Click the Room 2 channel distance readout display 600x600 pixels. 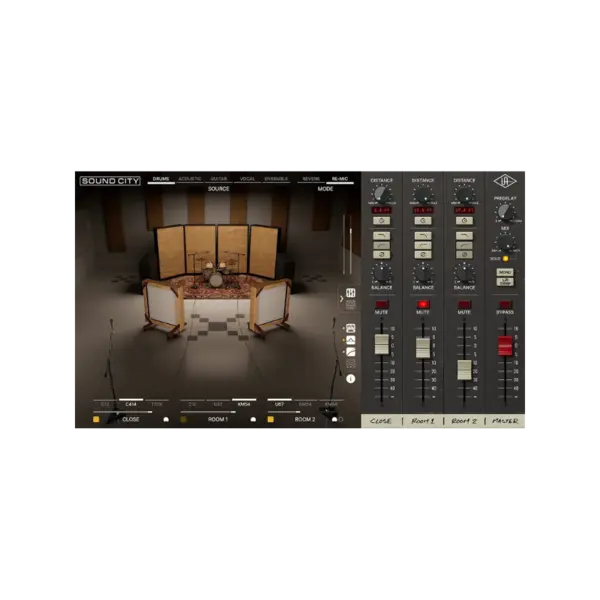click(464, 210)
